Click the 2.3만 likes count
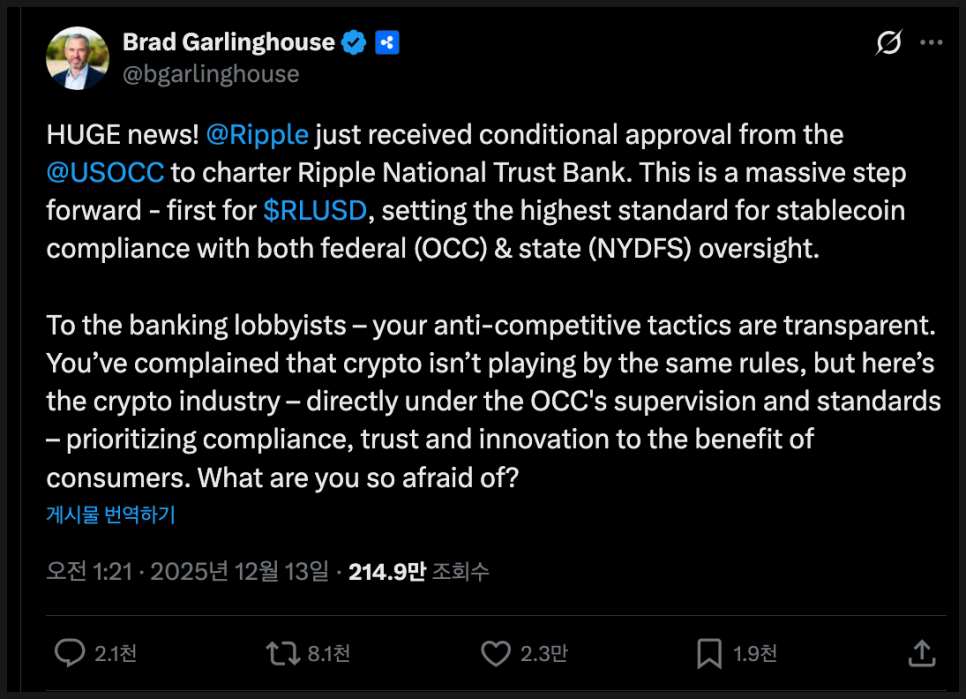The image size is (966, 699). pyautogui.click(x=544, y=654)
